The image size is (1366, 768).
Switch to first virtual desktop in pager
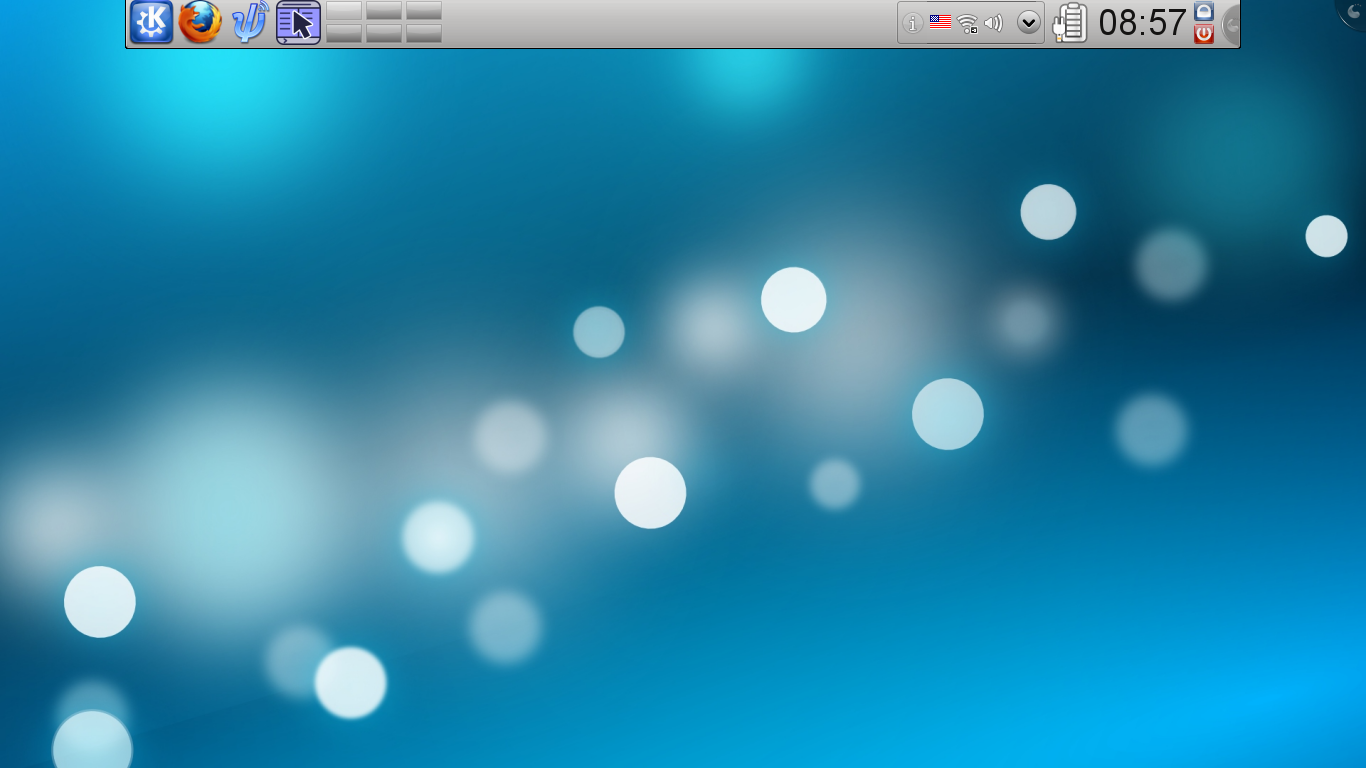(344, 11)
